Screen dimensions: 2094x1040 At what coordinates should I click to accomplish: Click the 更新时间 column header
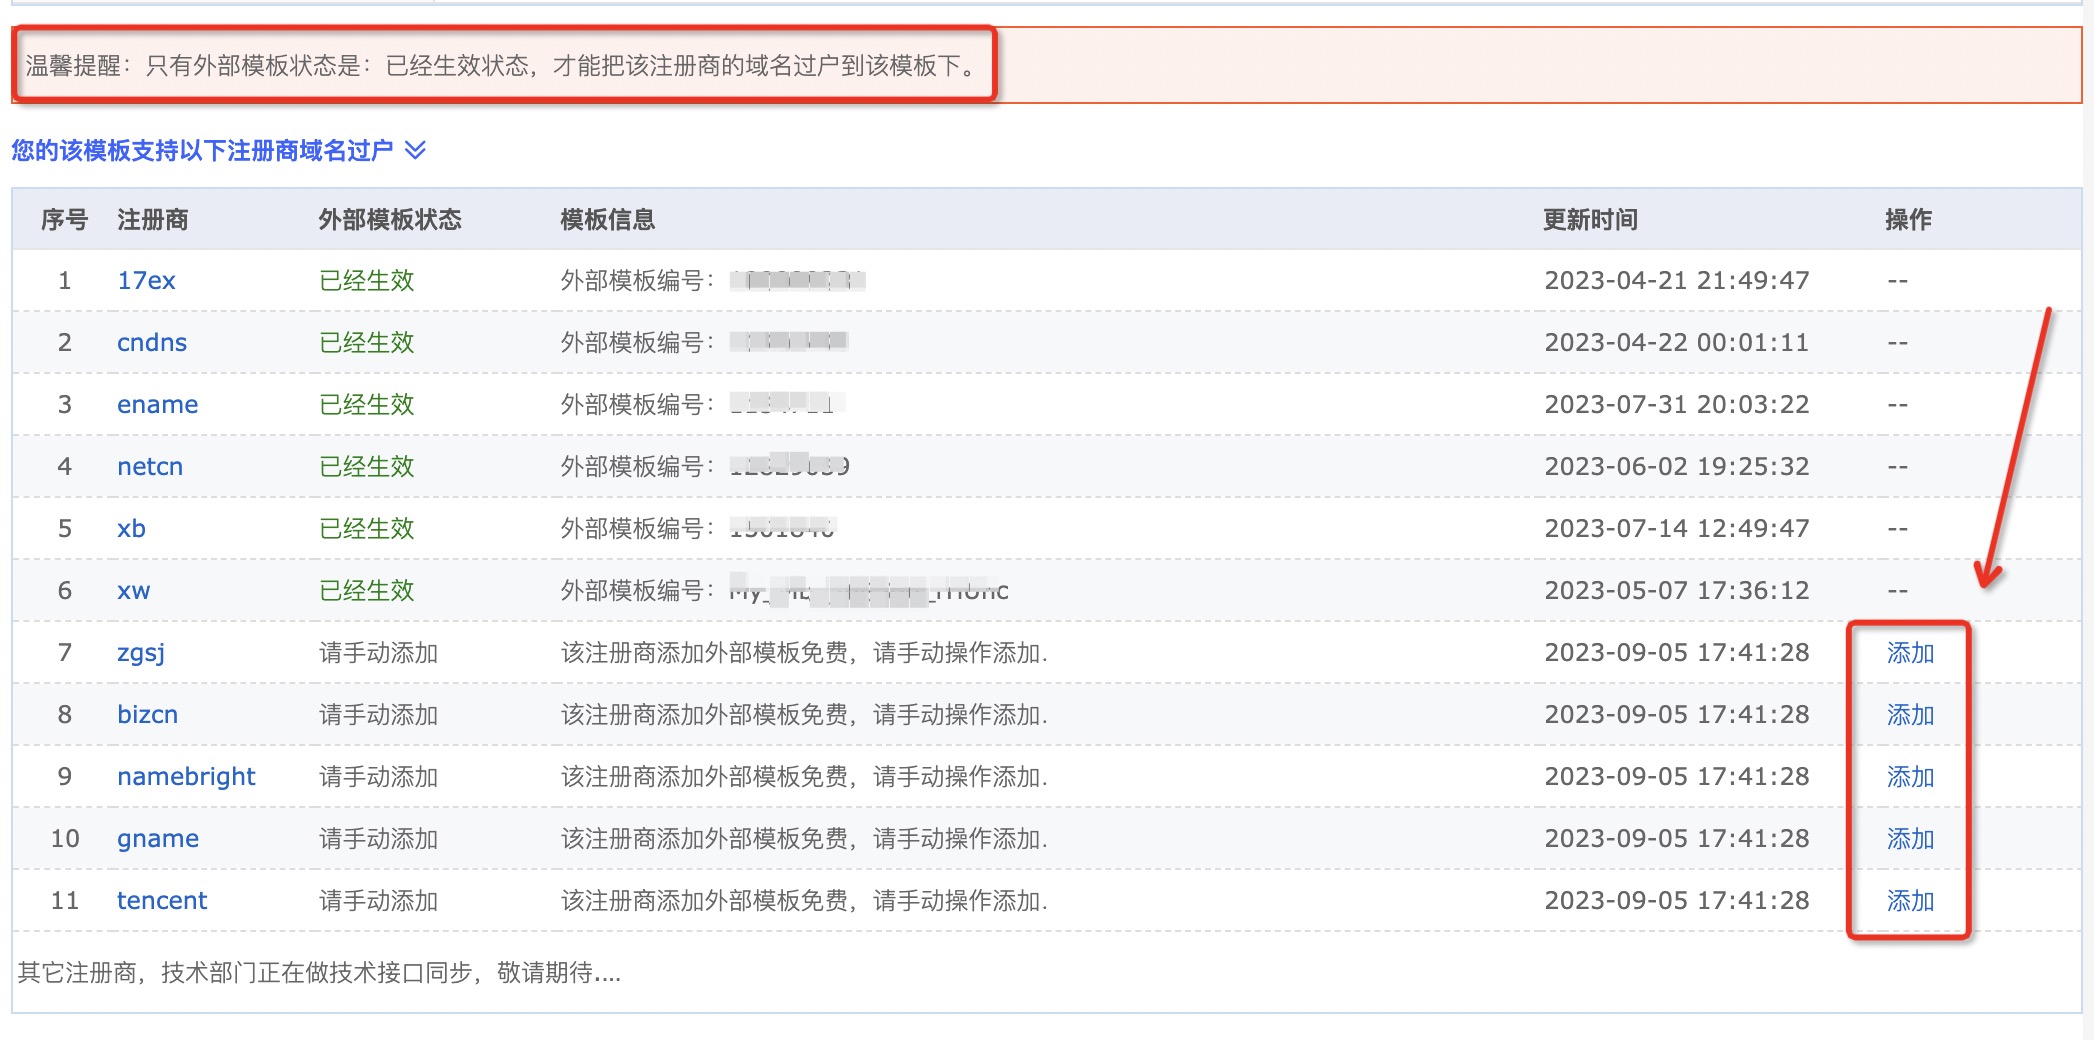[1591, 220]
